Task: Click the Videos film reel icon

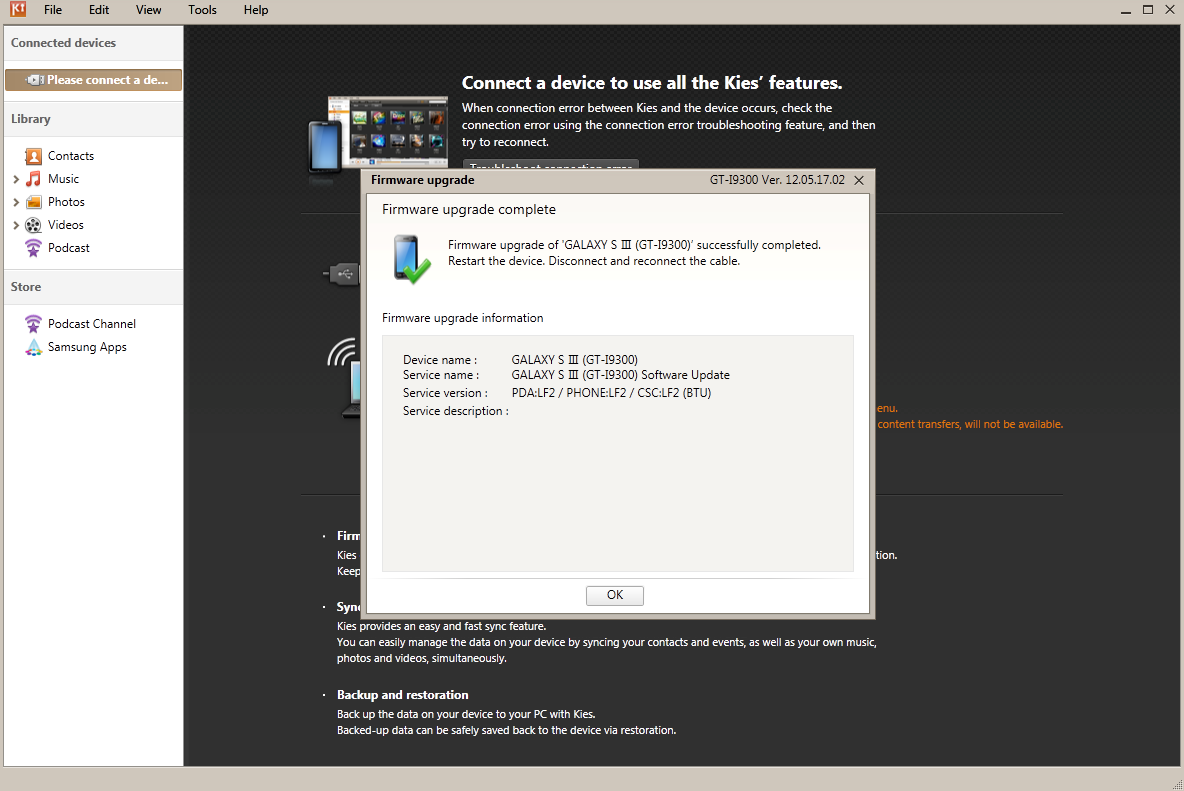Action: [34, 225]
